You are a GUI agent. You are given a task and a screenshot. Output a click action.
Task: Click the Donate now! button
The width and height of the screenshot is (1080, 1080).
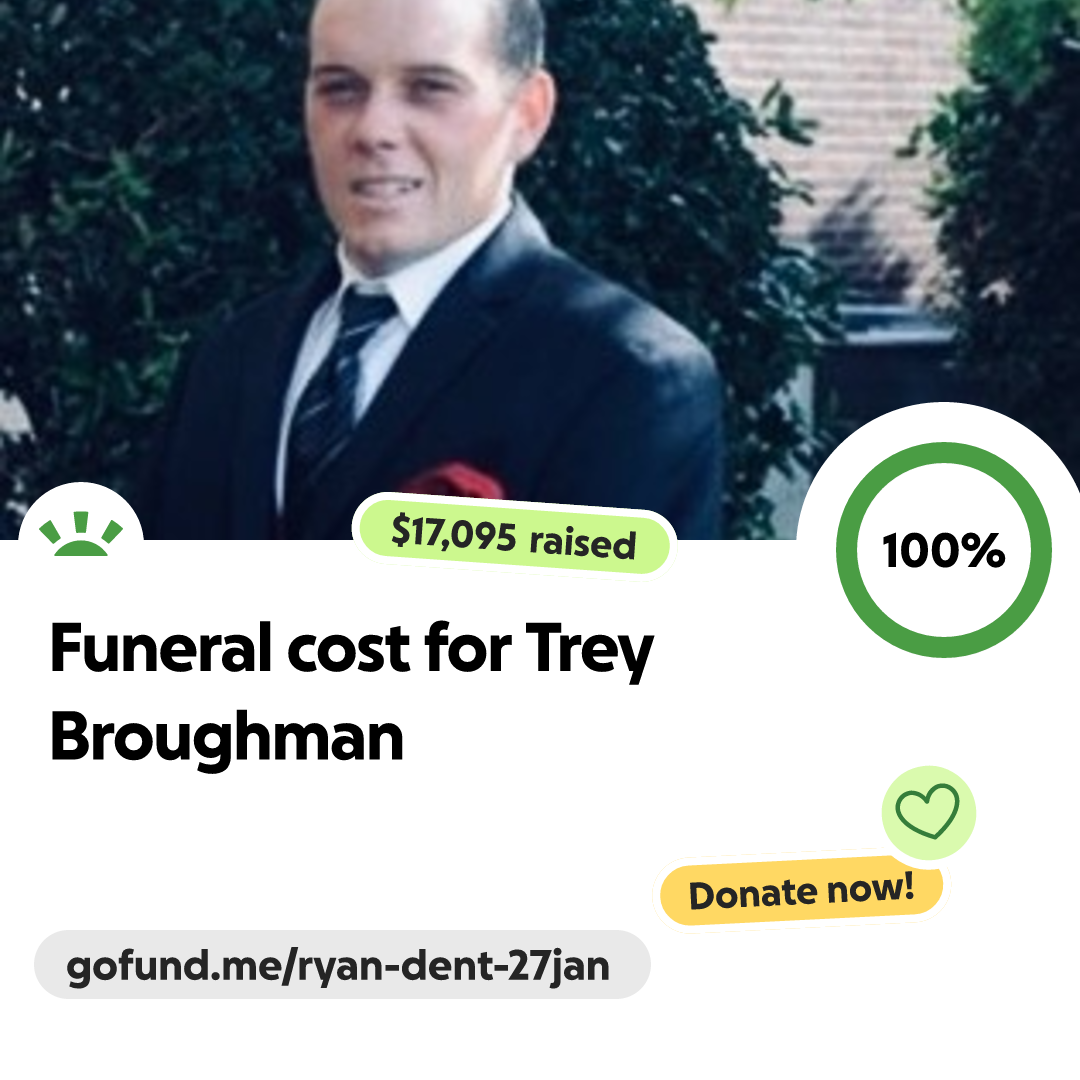[801, 891]
